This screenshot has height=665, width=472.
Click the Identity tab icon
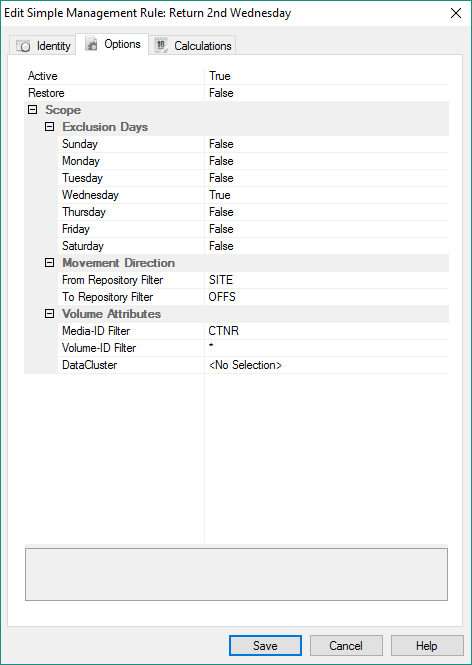23,46
